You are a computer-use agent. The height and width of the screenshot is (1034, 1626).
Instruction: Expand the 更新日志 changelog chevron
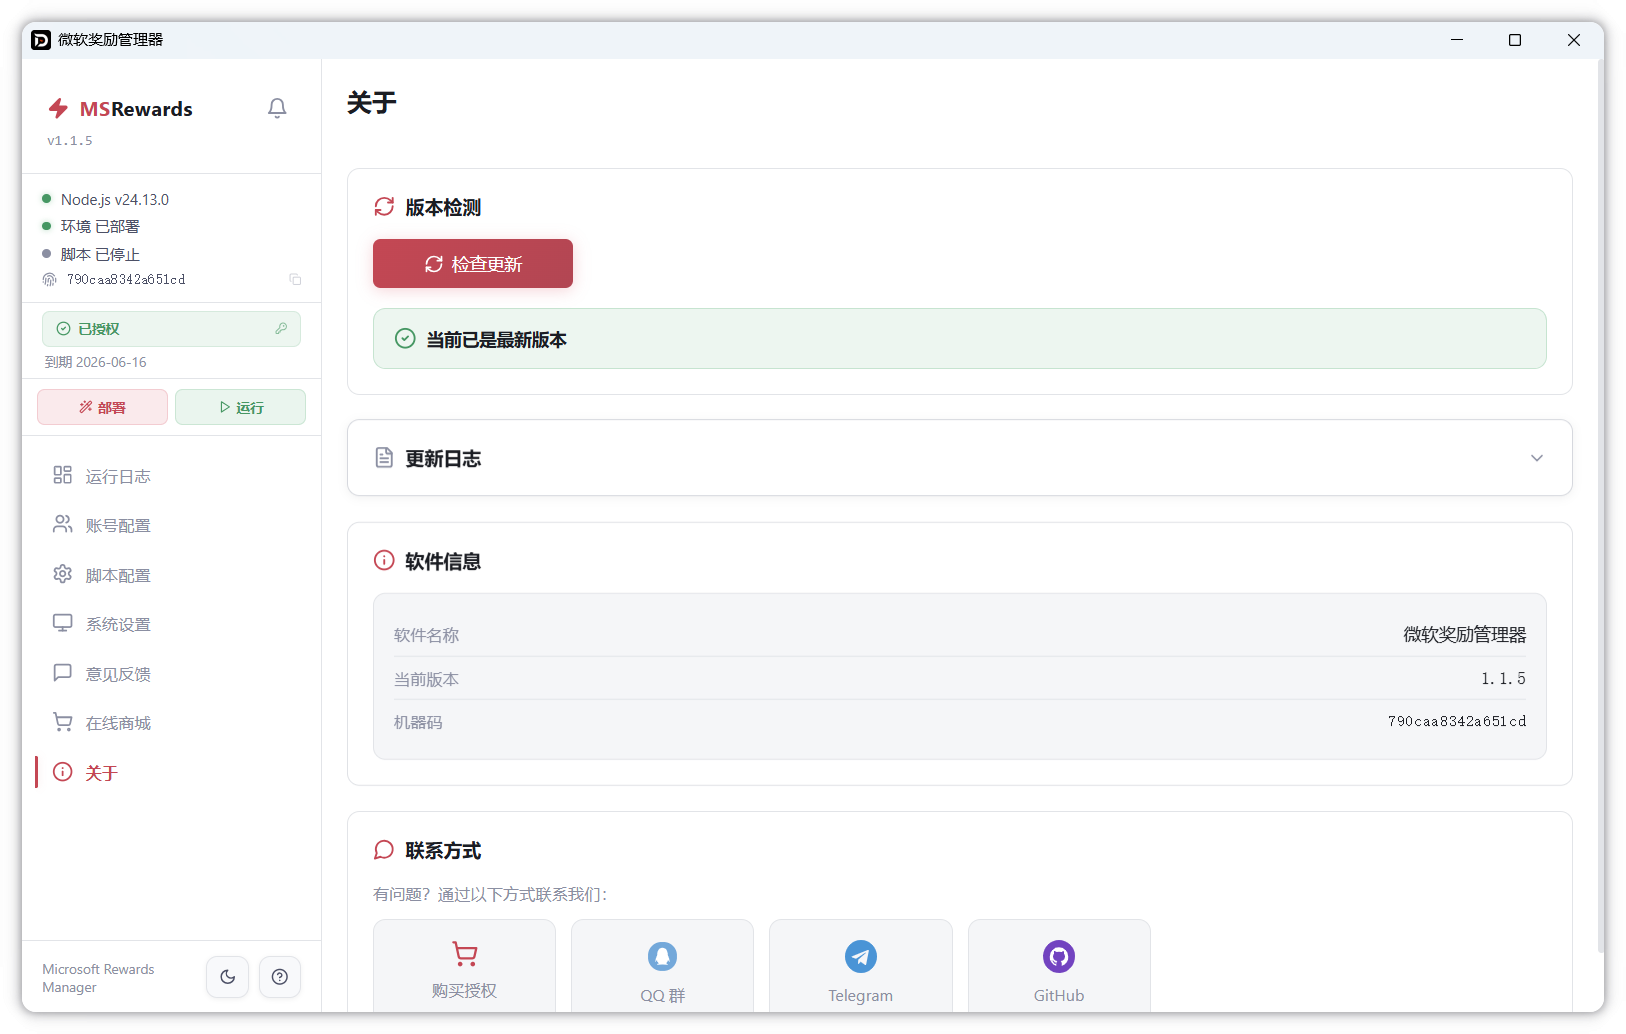click(x=1537, y=458)
